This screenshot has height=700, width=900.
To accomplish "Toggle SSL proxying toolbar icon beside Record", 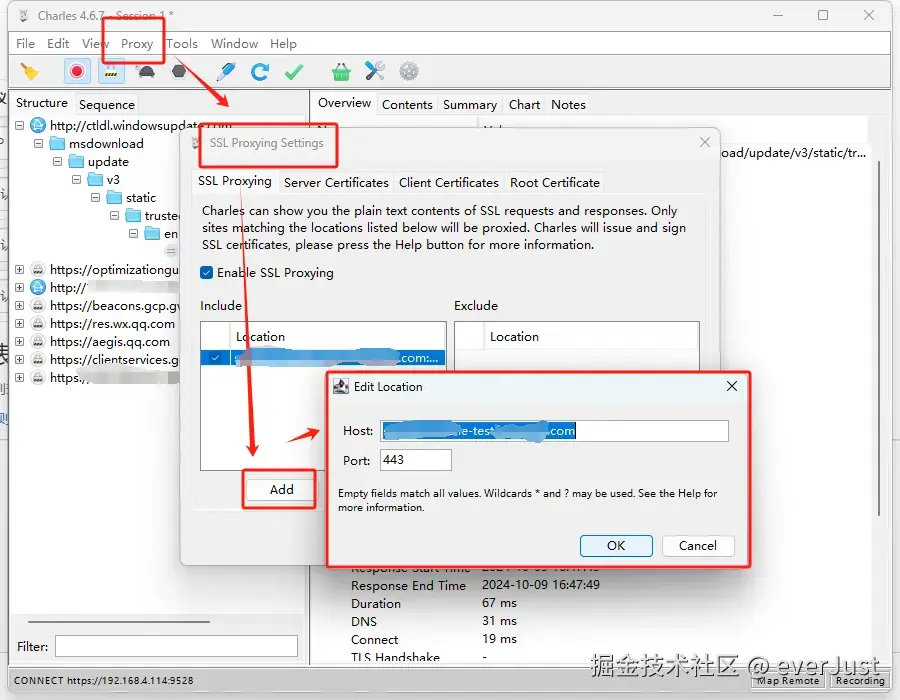I will tap(111, 72).
